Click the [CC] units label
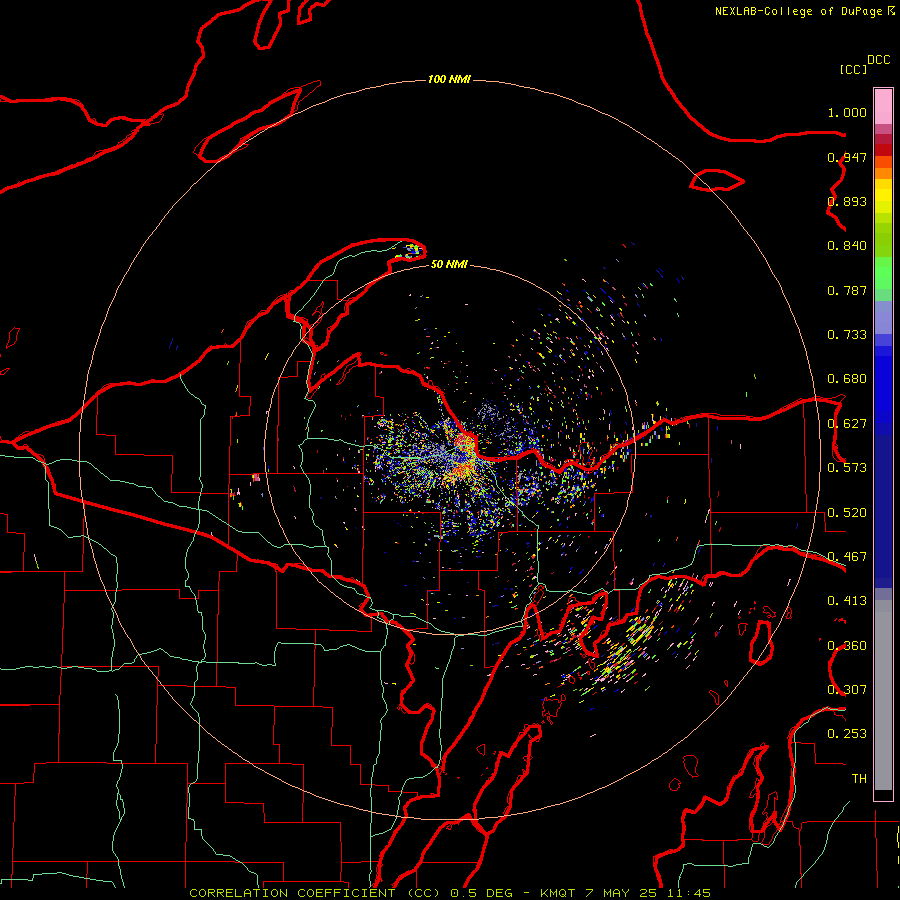The image size is (900, 900). click(854, 69)
